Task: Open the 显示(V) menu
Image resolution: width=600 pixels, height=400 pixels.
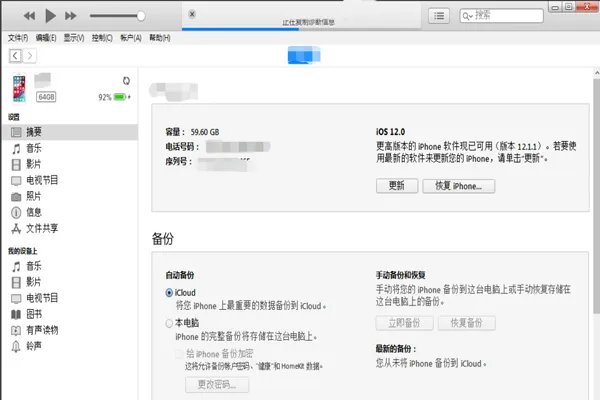Action: (74, 38)
